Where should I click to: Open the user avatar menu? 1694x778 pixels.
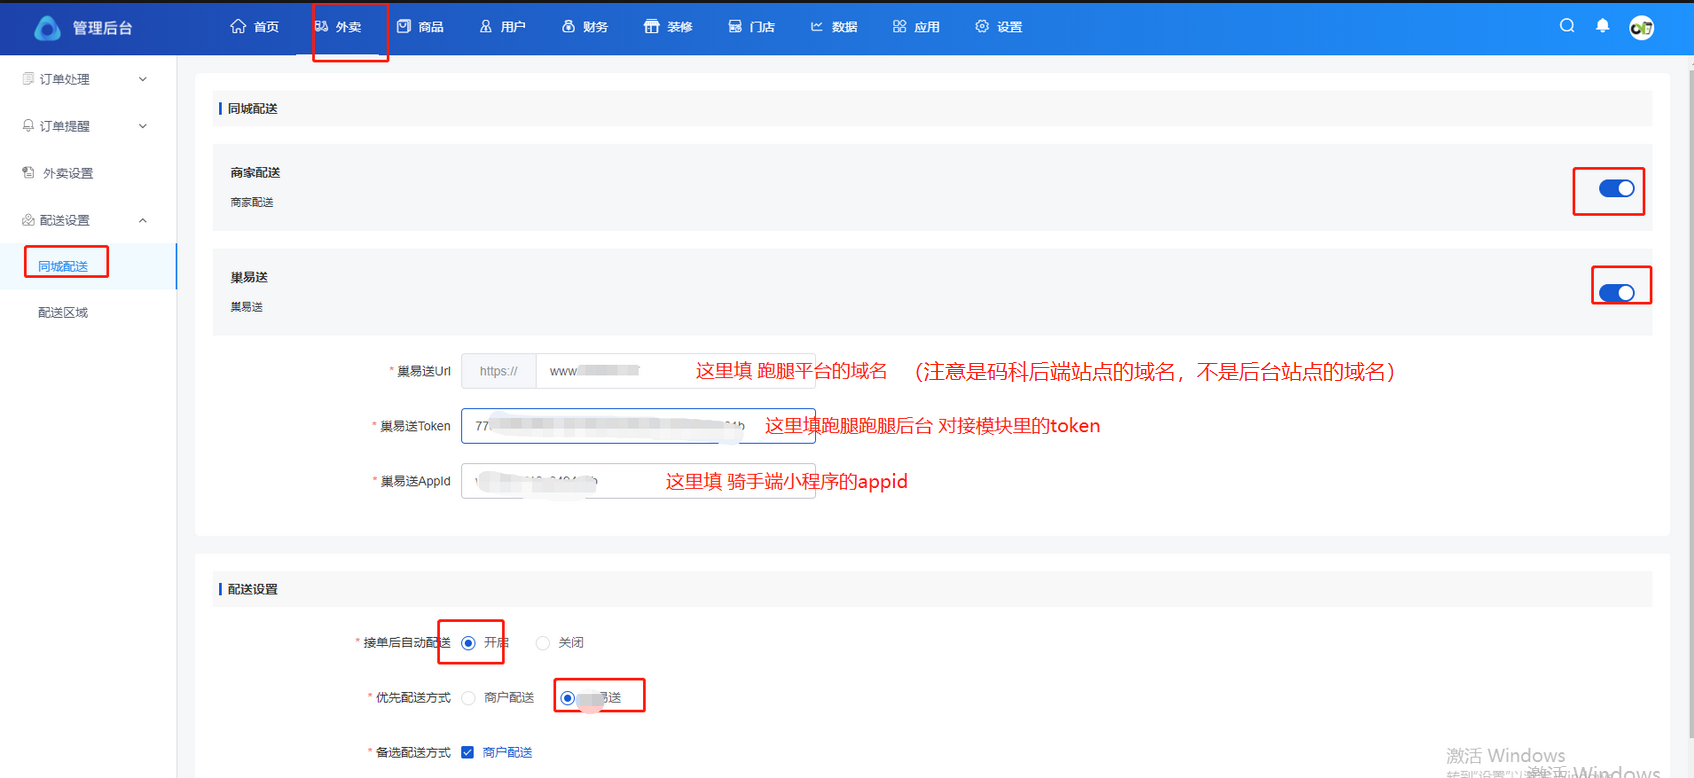[1642, 28]
